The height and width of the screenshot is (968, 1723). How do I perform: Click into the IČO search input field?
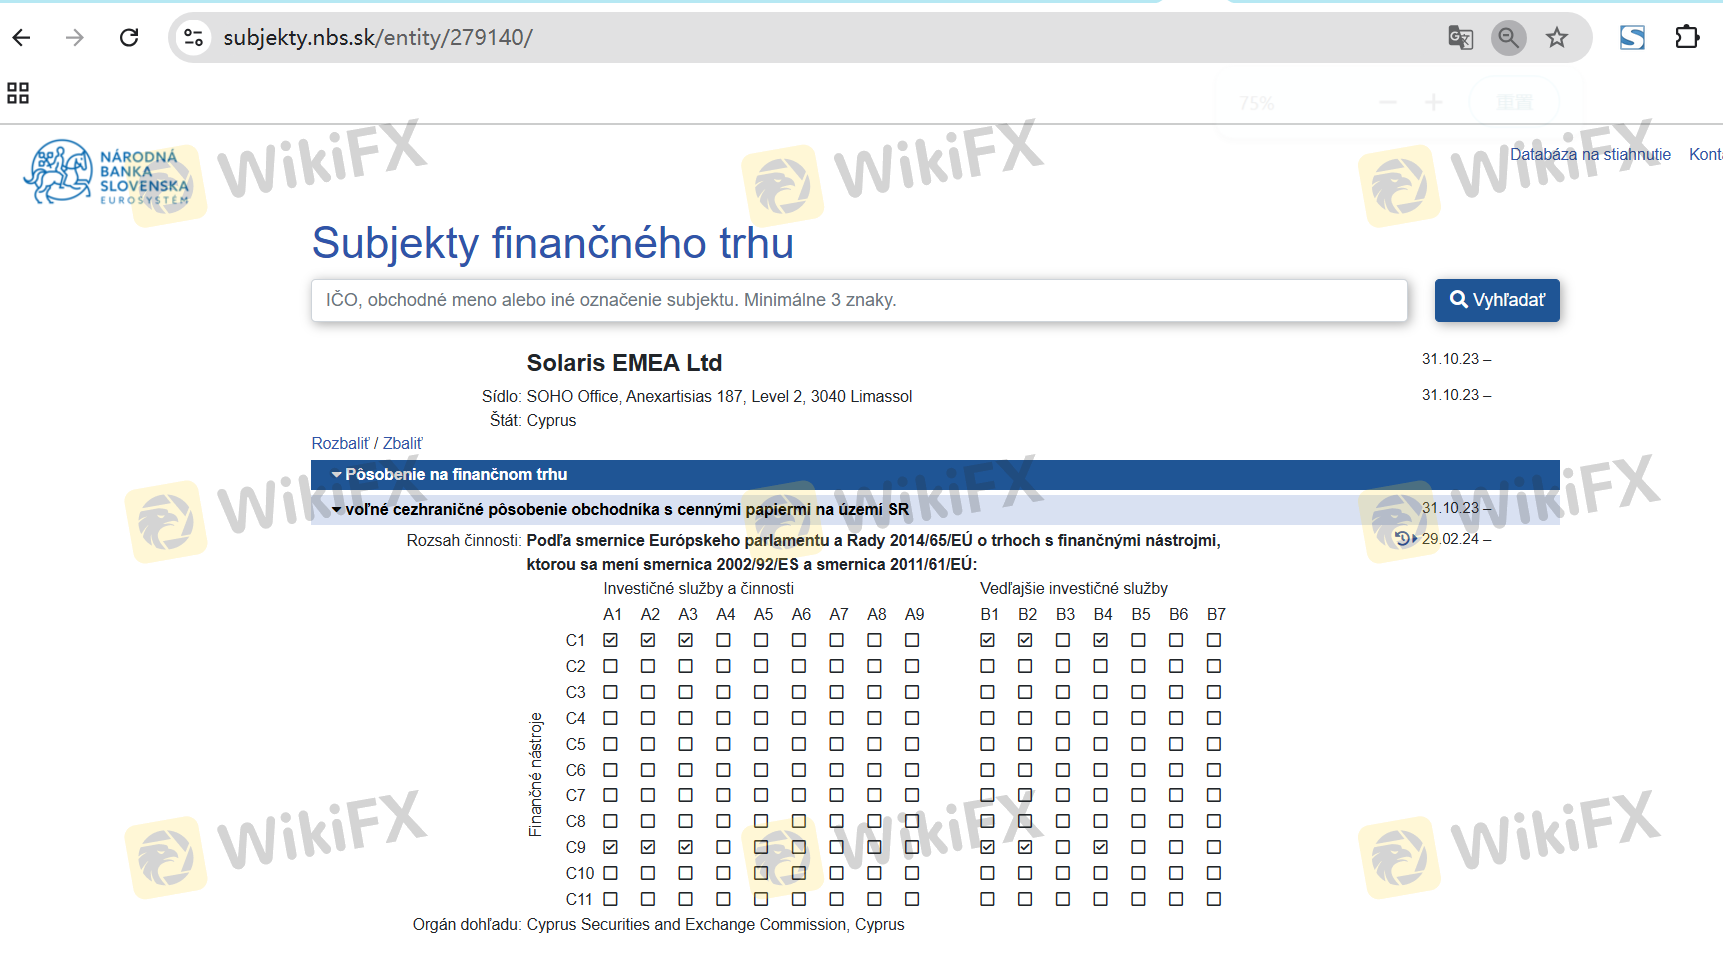pyautogui.click(x=859, y=300)
